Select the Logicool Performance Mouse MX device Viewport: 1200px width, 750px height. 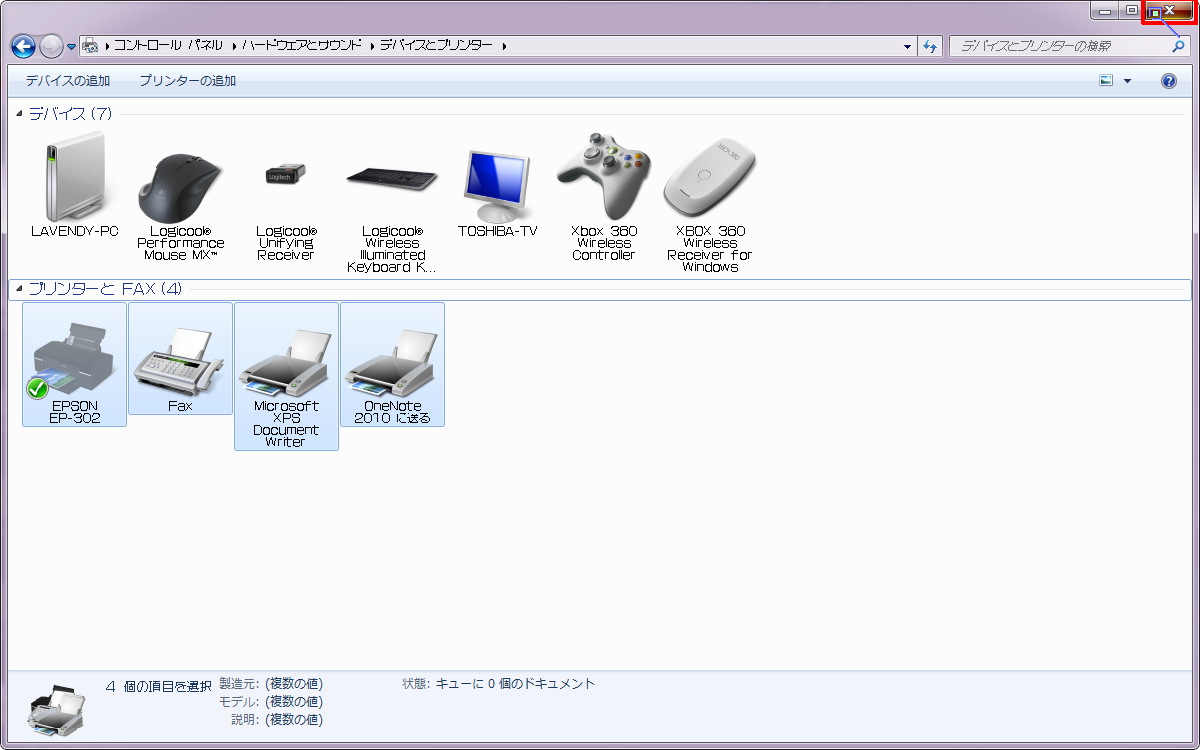(180, 200)
